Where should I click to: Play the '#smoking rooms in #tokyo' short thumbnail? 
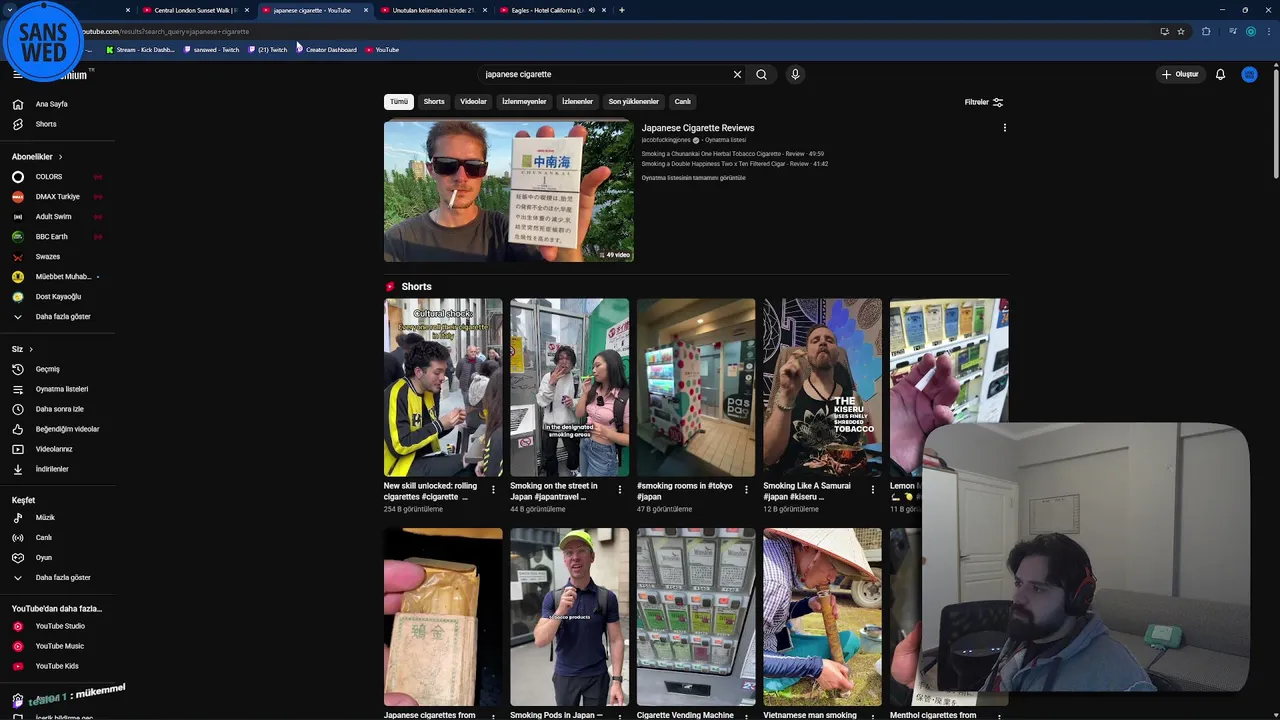coord(696,388)
